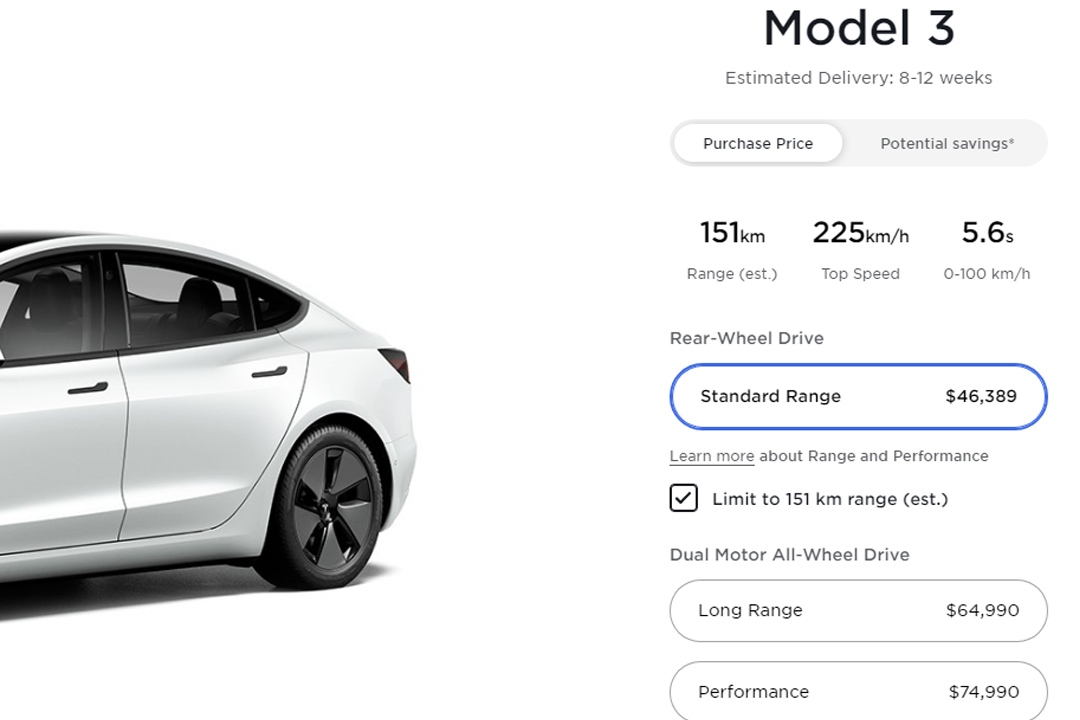The height and width of the screenshot is (720, 1080).
Task: Click the Model 3 heading
Action: click(x=858, y=29)
